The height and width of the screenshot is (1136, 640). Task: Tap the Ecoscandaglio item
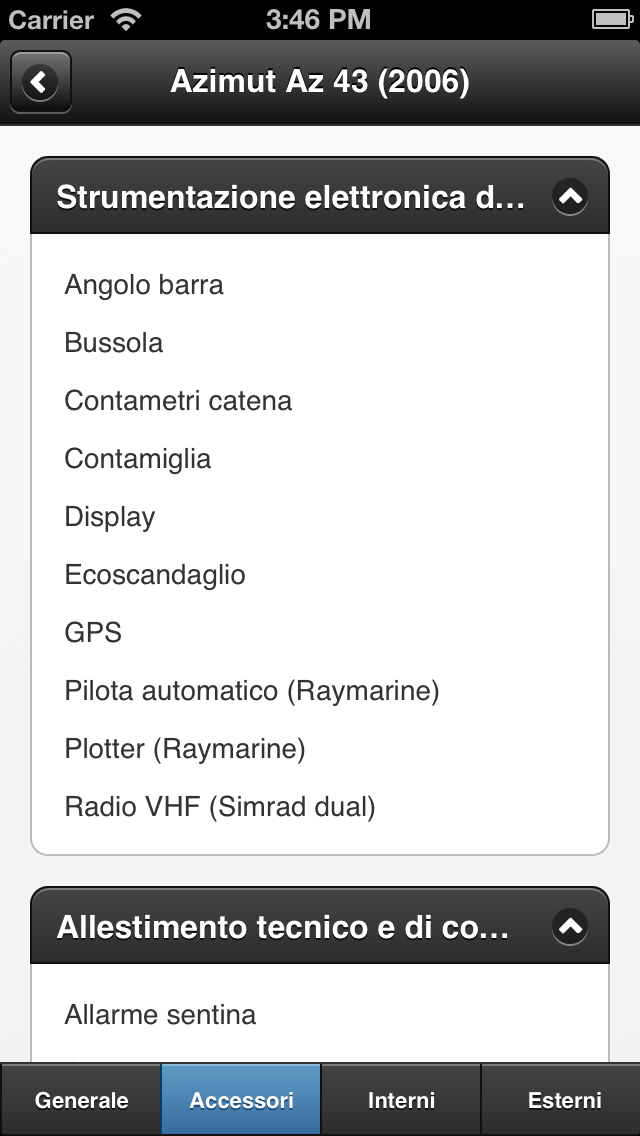[155, 575]
